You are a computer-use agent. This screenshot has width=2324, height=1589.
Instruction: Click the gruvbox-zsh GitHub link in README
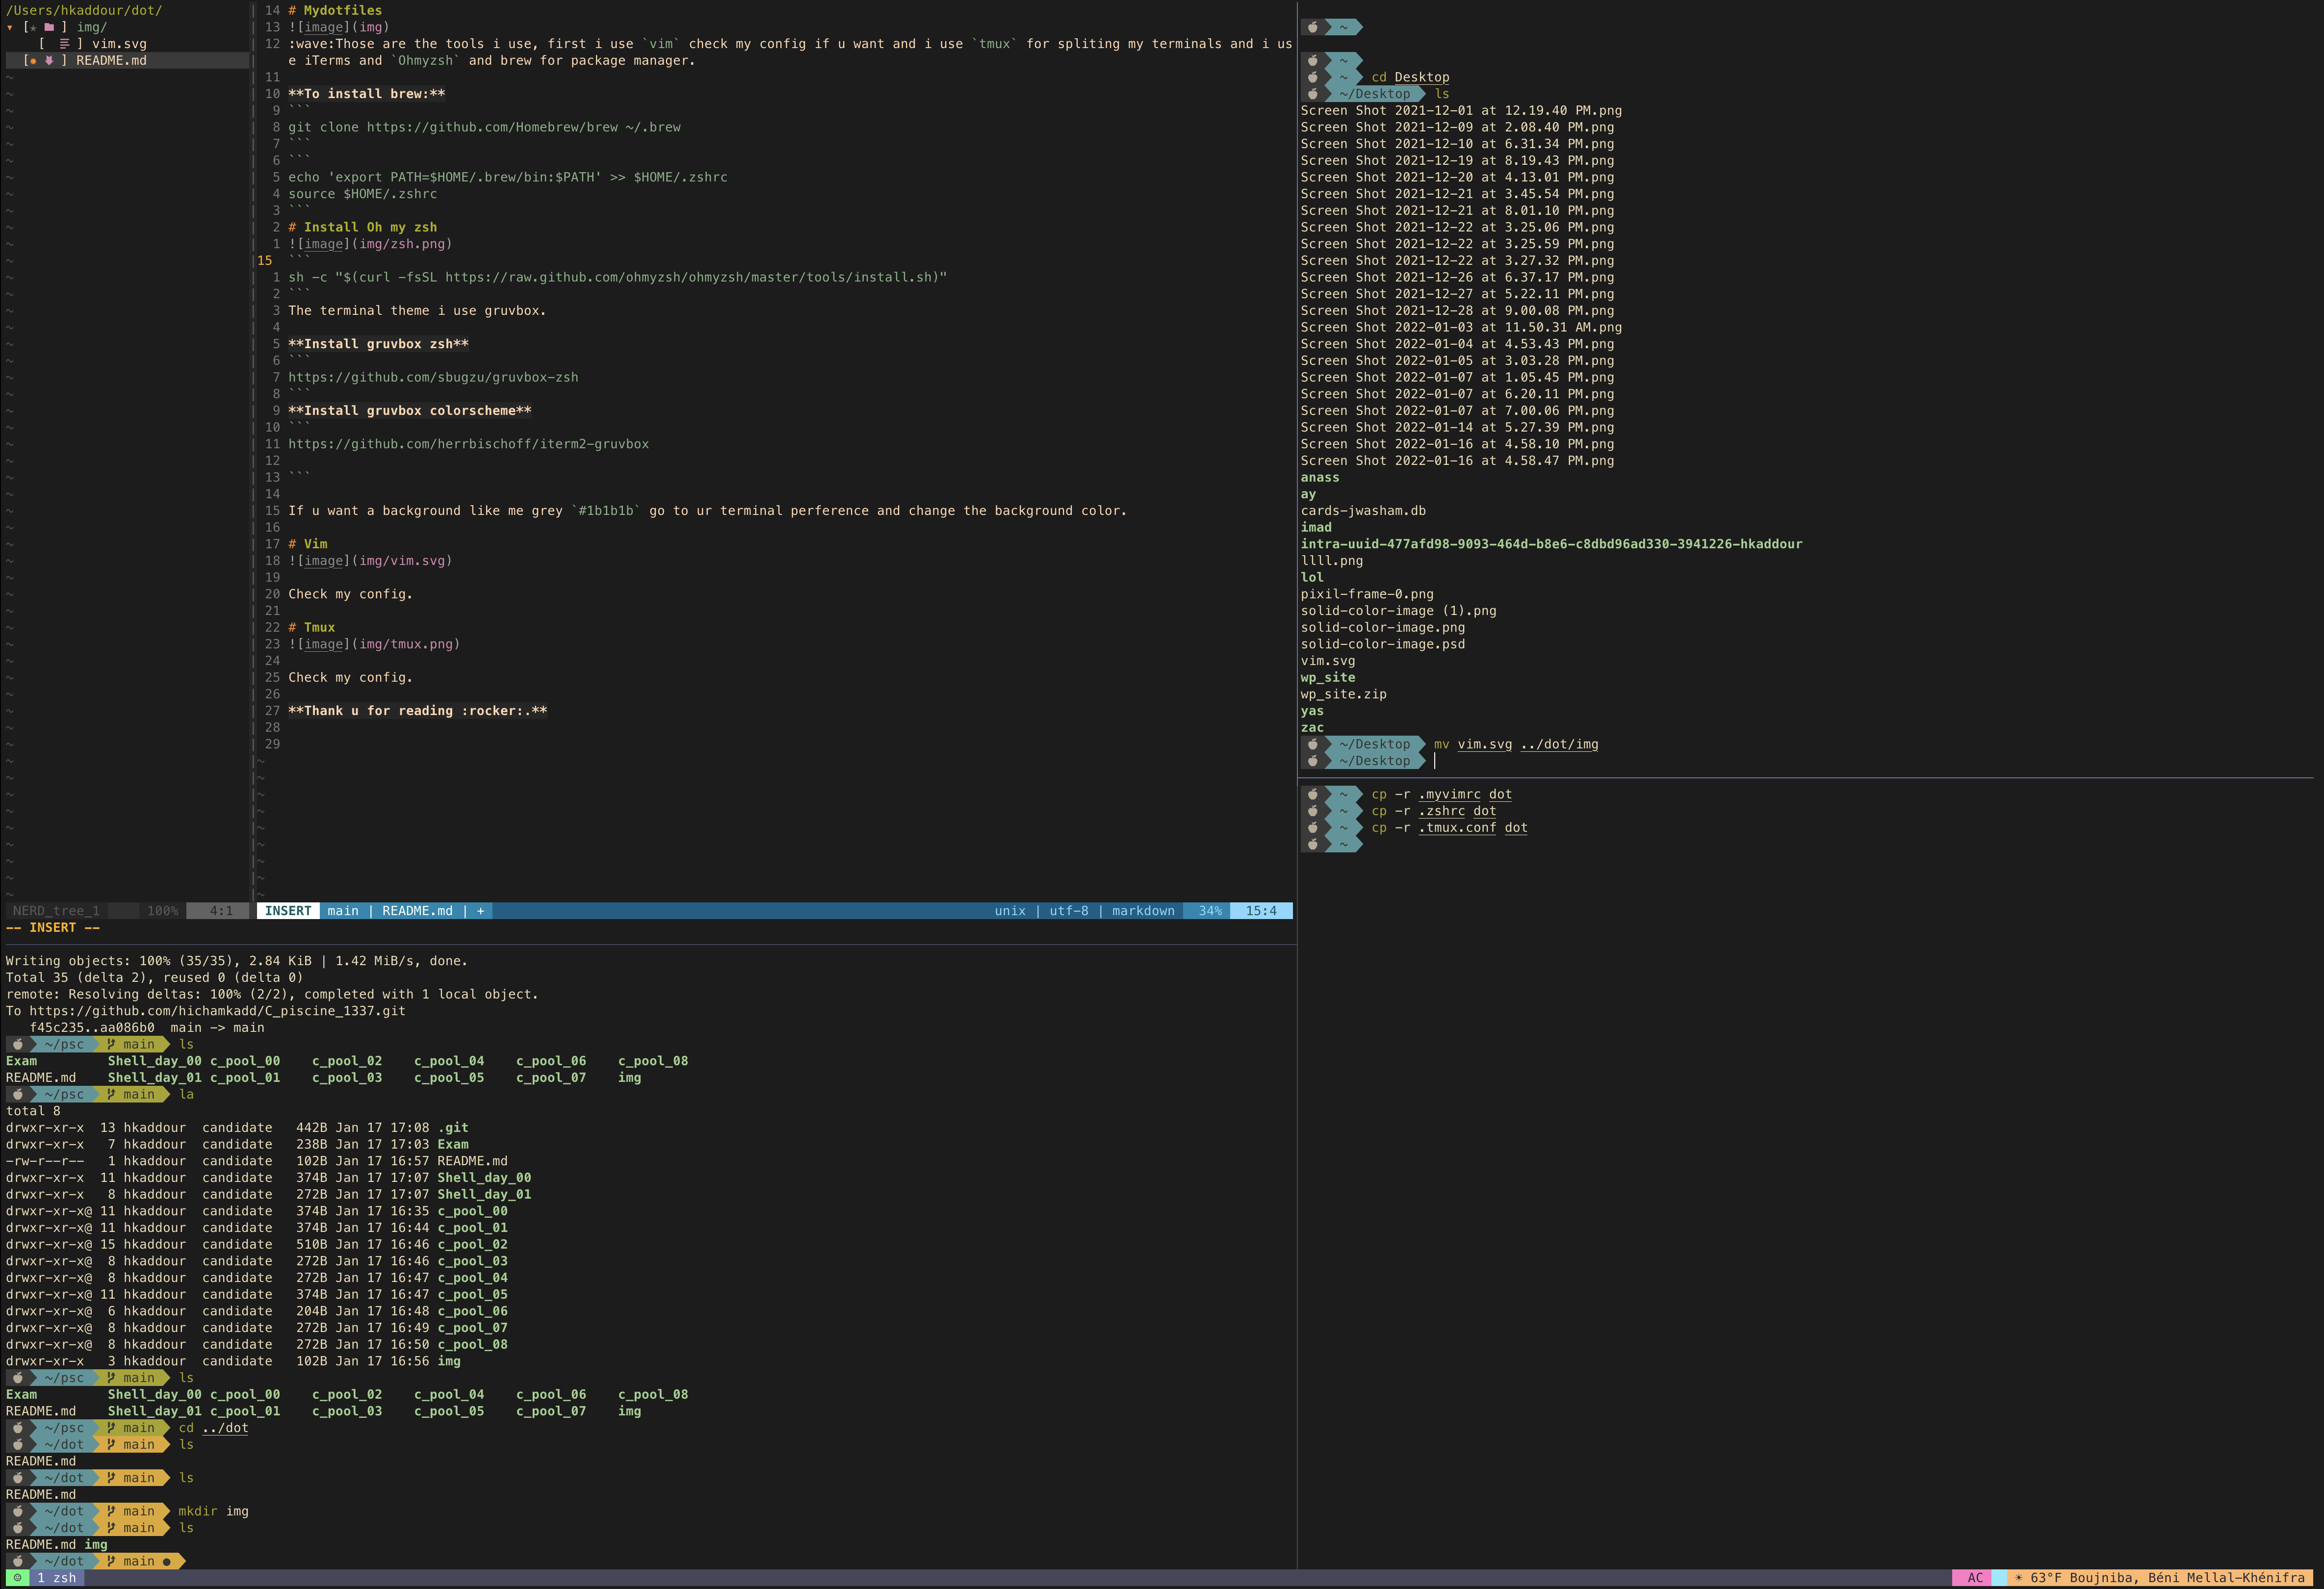pos(433,377)
